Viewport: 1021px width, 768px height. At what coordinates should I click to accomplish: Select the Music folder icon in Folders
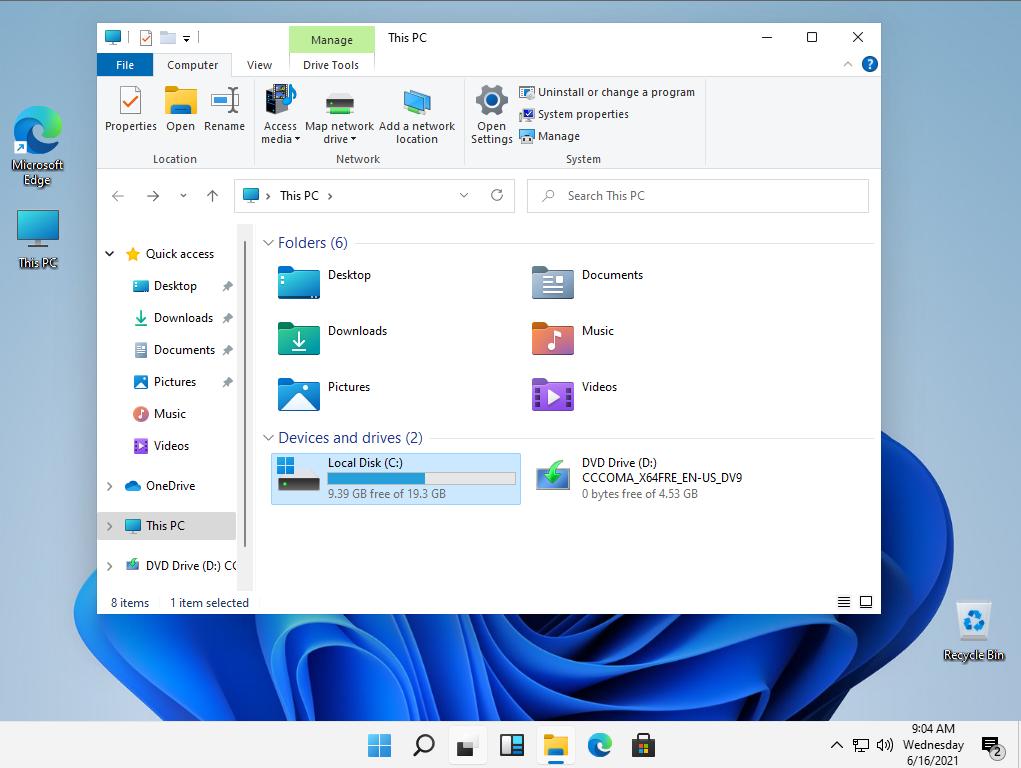click(x=553, y=339)
